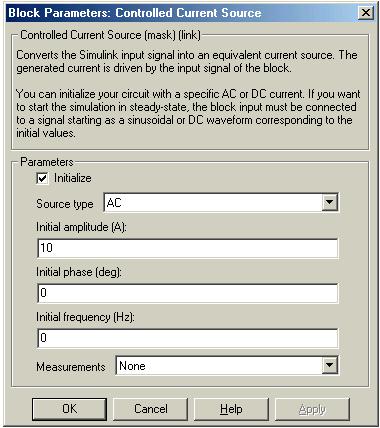Click the 'Controlled Current Source (mask) (link)' heading
The height and width of the screenshot is (428, 380).
pos(111,35)
